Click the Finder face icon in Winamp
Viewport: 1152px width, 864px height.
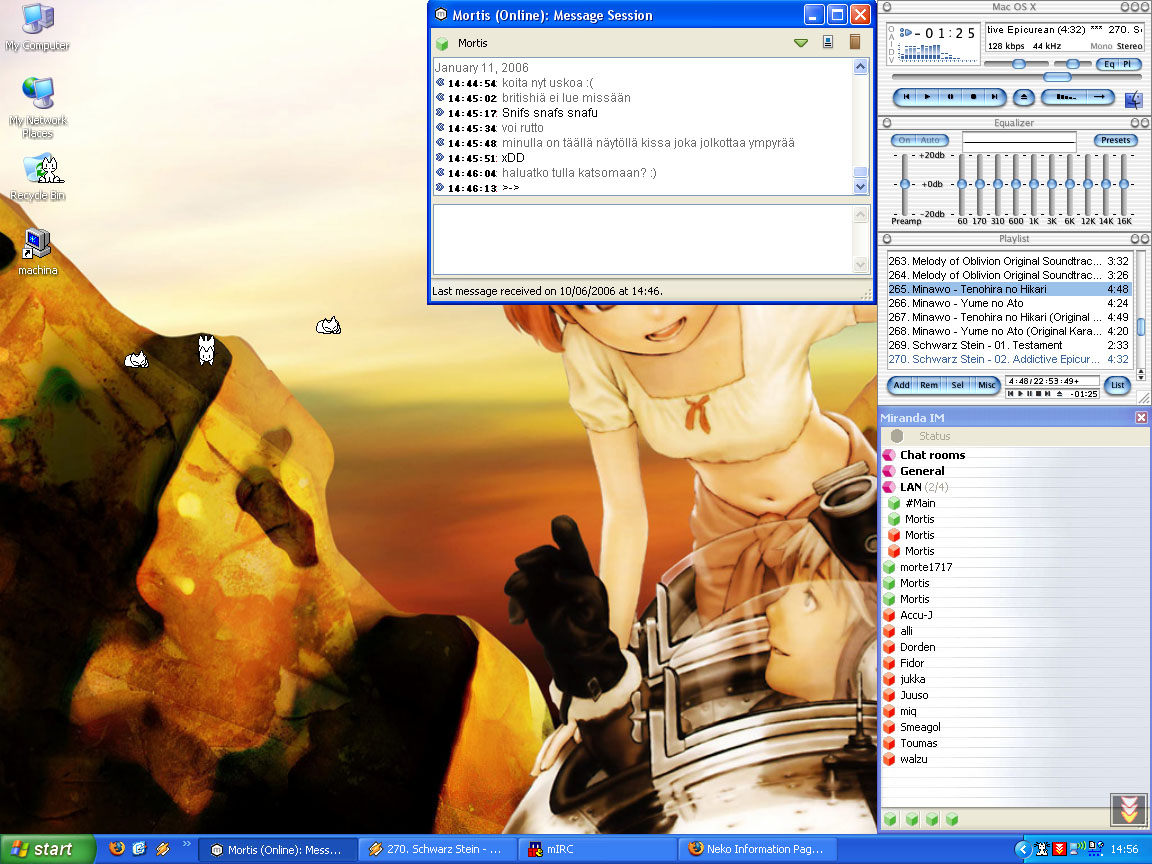tap(1134, 99)
